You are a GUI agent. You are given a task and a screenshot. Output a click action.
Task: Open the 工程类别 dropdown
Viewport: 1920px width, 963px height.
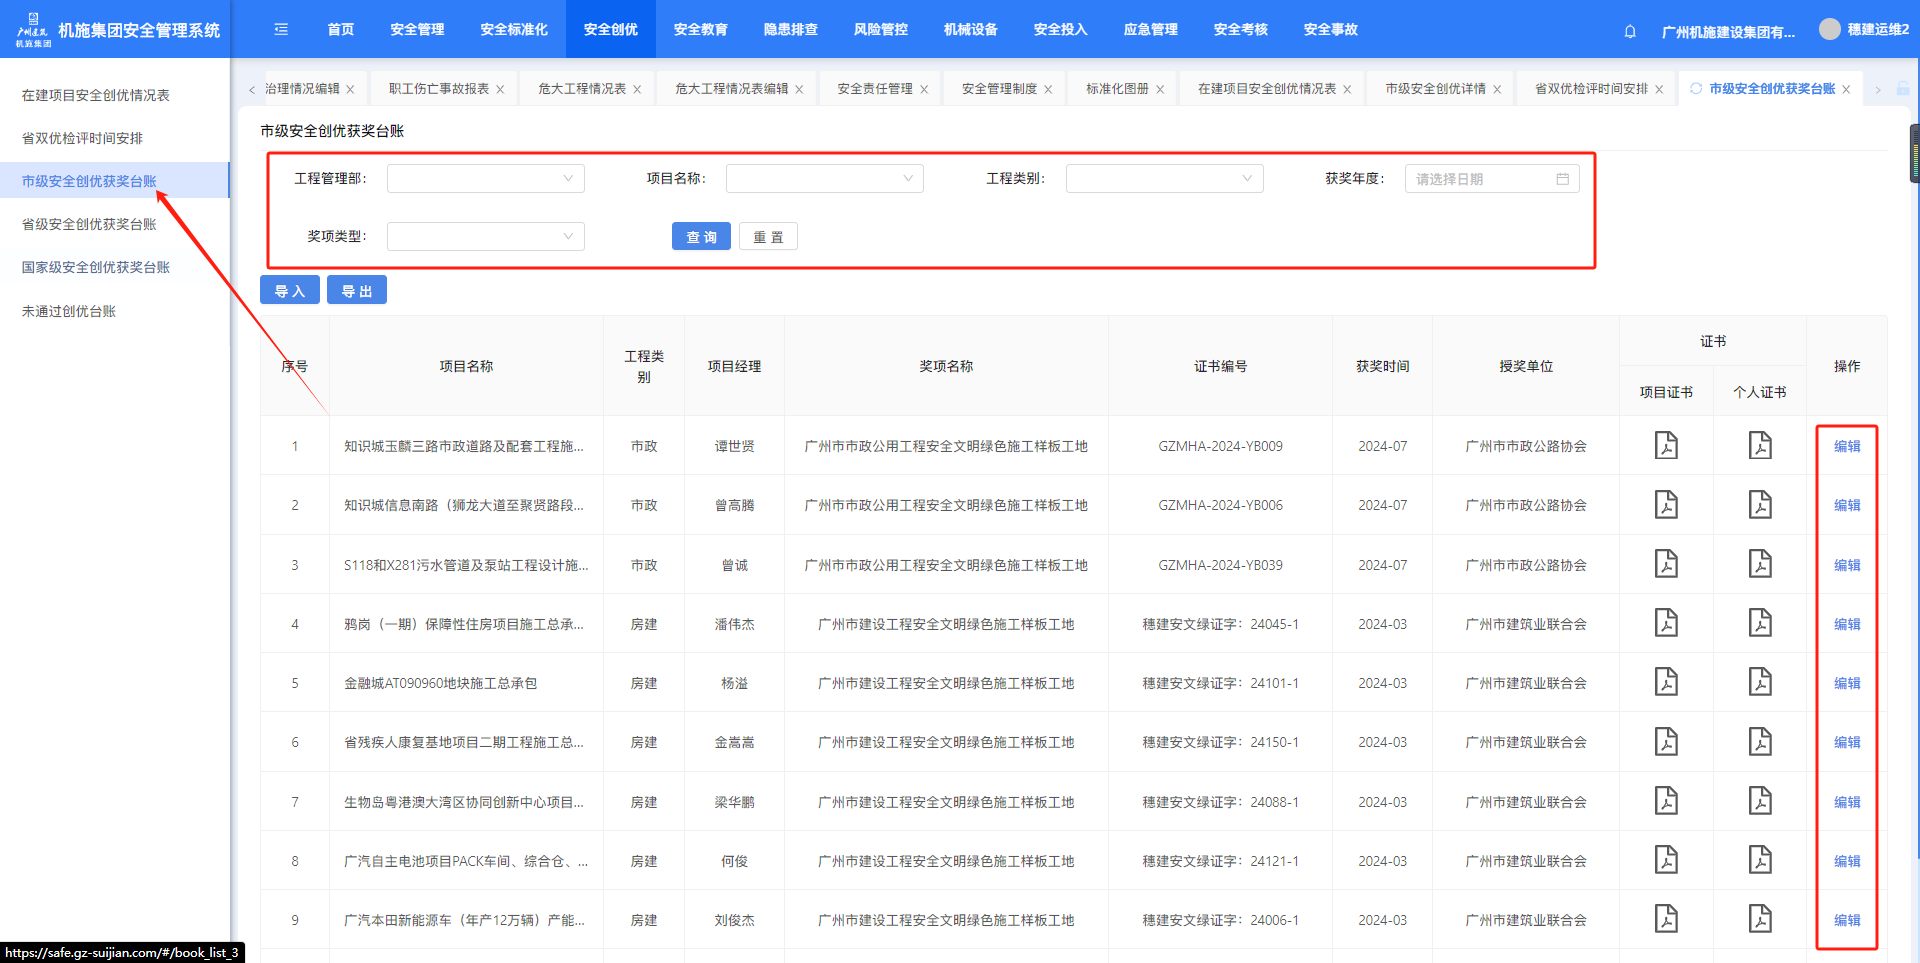(x=1164, y=179)
